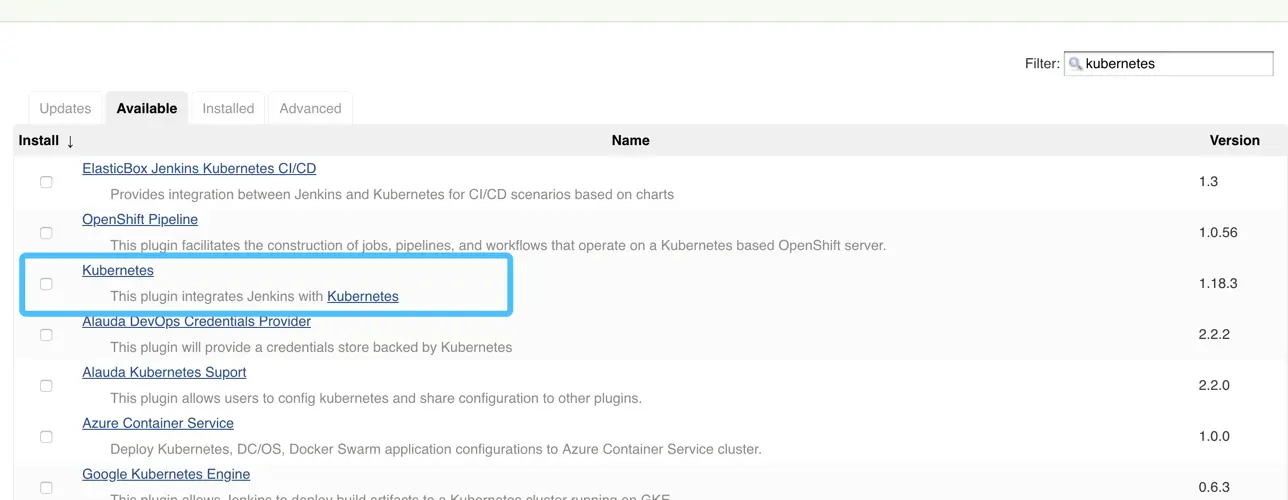Enable the OpenShift Pipeline plugin checkbox
Image resolution: width=1288 pixels, height=500 pixels.
46,233
